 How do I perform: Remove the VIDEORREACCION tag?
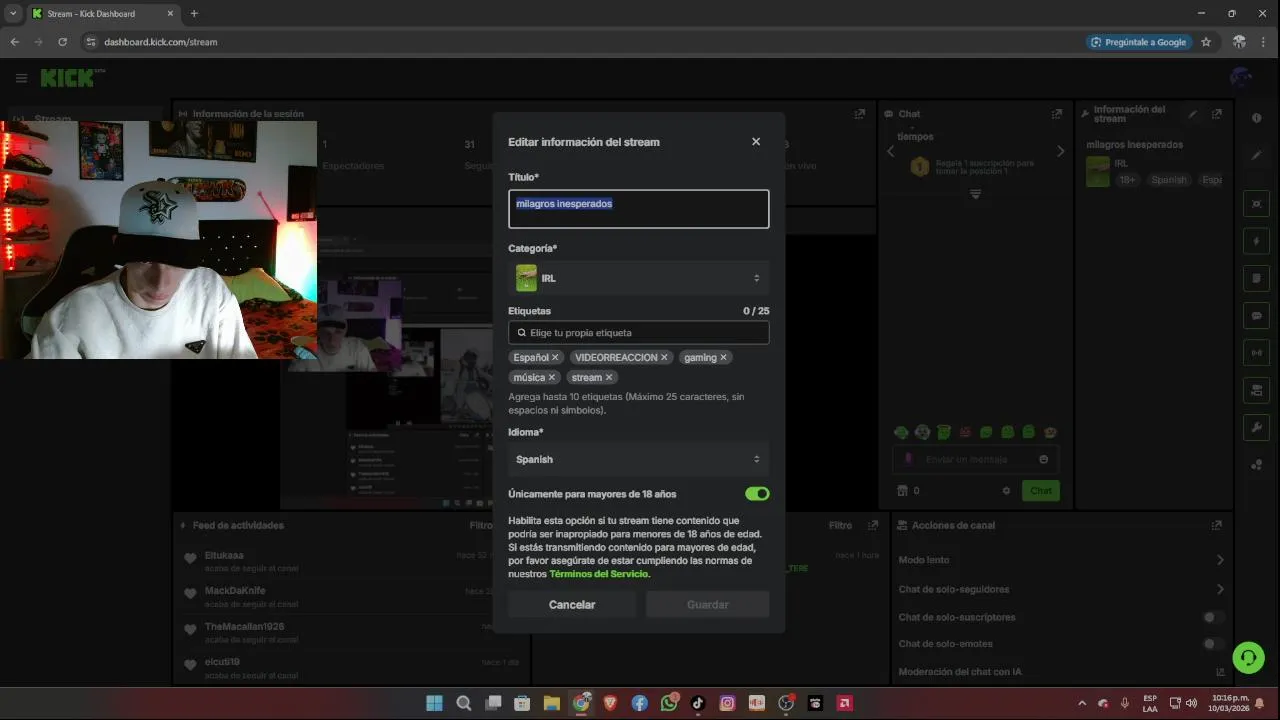coord(664,357)
